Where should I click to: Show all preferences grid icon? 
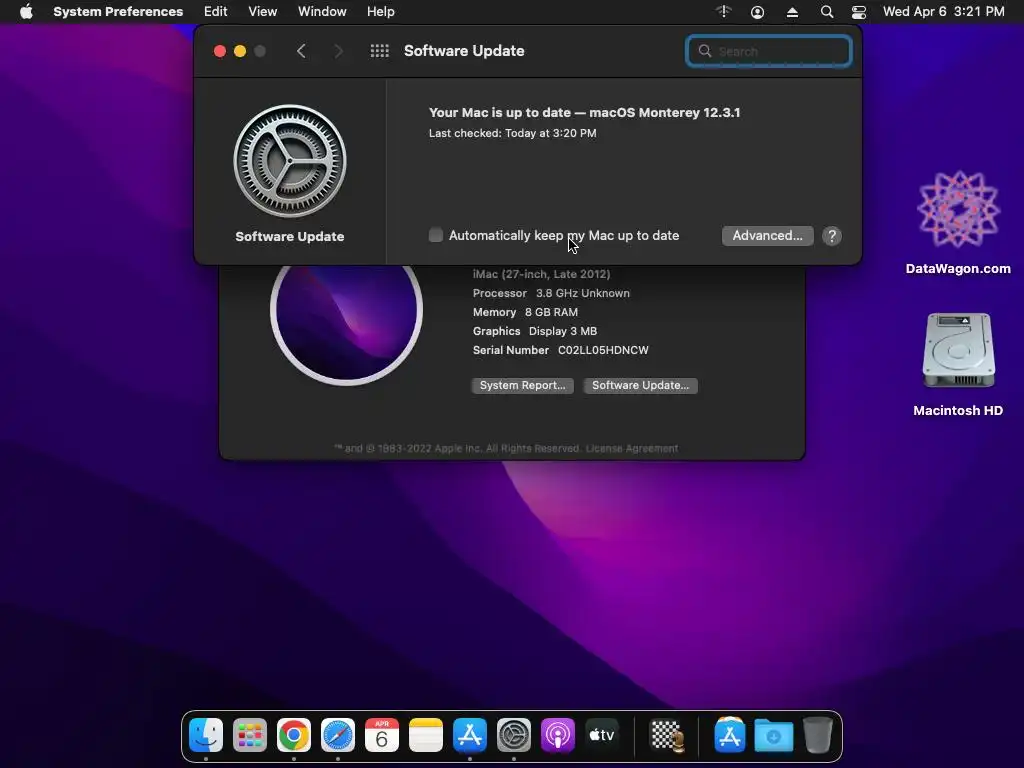pyautogui.click(x=379, y=51)
